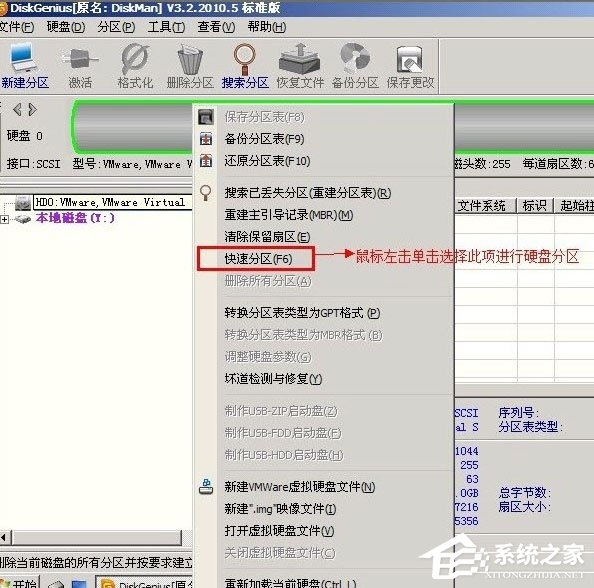Open the 工具(T) menu

pos(166,27)
